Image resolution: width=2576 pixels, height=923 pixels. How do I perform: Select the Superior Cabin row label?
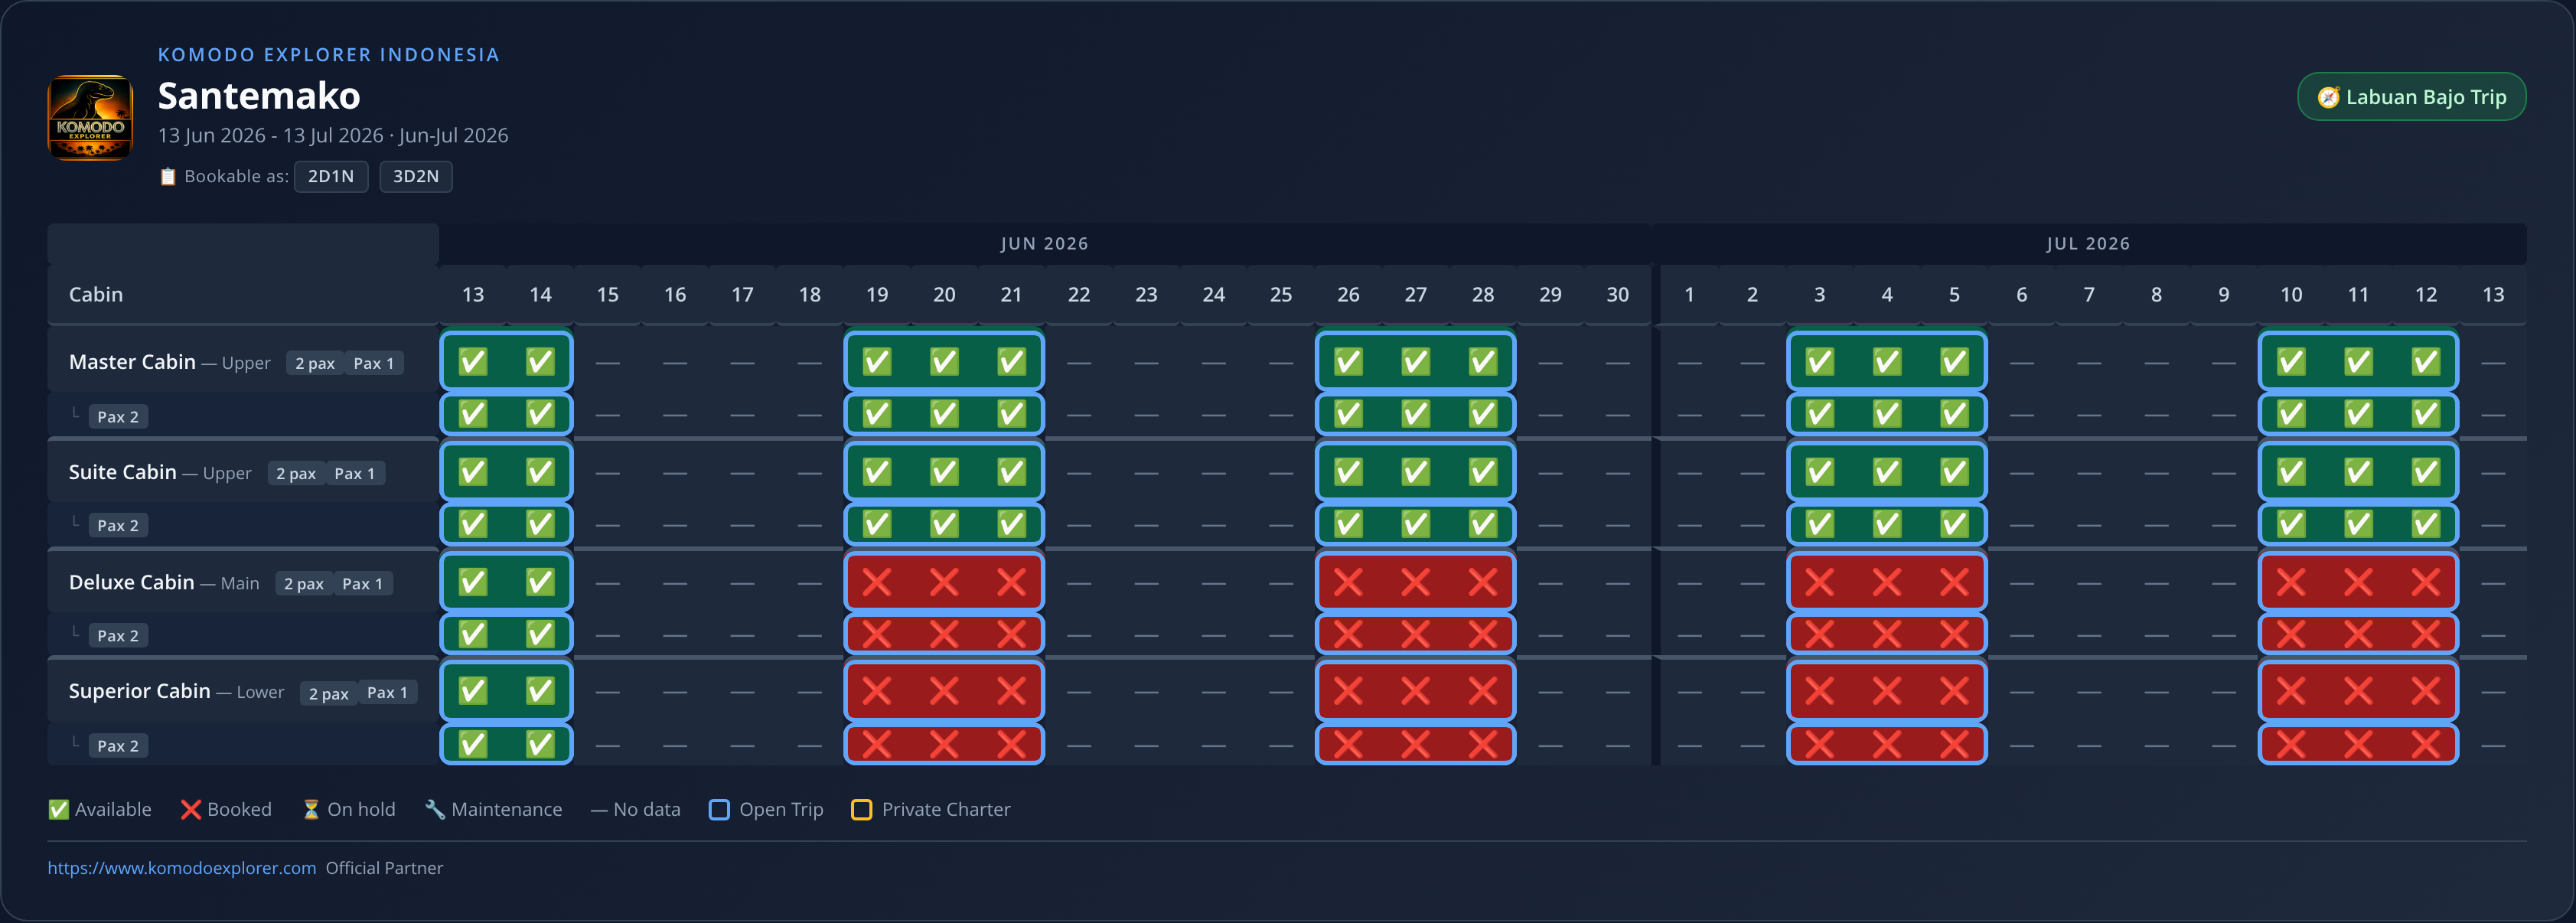pyautogui.click(x=139, y=691)
